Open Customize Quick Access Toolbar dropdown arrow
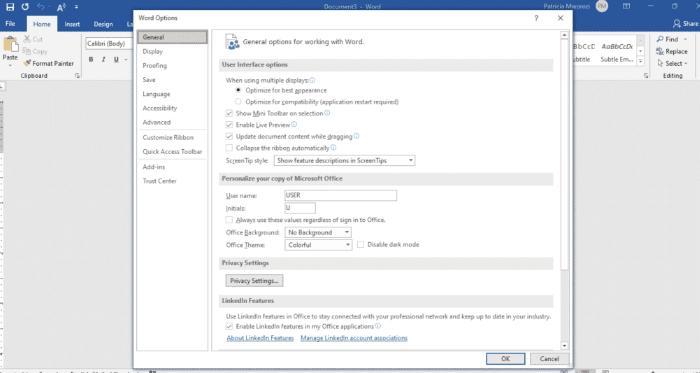Image resolution: width=700 pixels, height=373 pixels. [x=76, y=7]
